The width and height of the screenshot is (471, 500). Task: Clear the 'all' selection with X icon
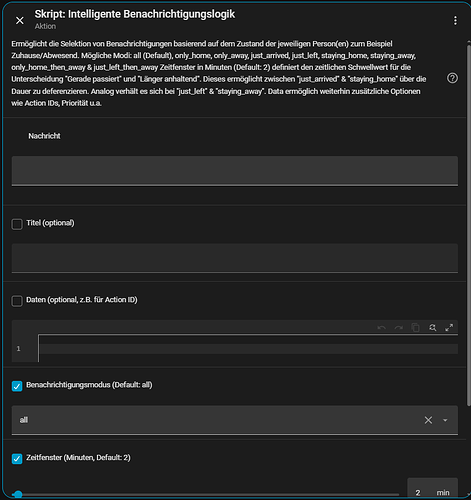[x=428, y=420]
